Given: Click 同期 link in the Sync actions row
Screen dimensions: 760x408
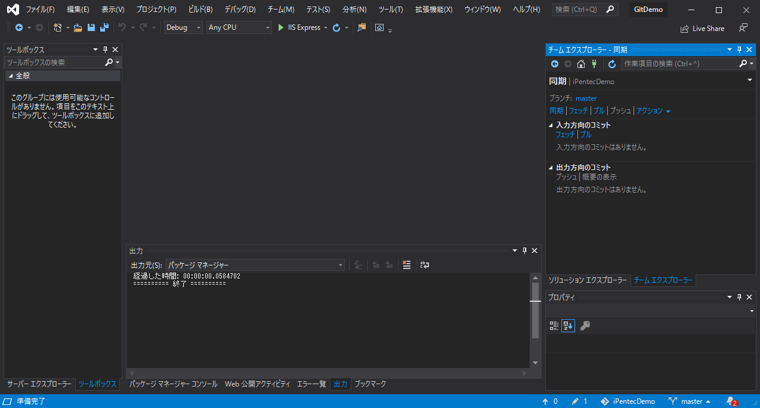Looking at the screenshot, I should pos(556,111).
